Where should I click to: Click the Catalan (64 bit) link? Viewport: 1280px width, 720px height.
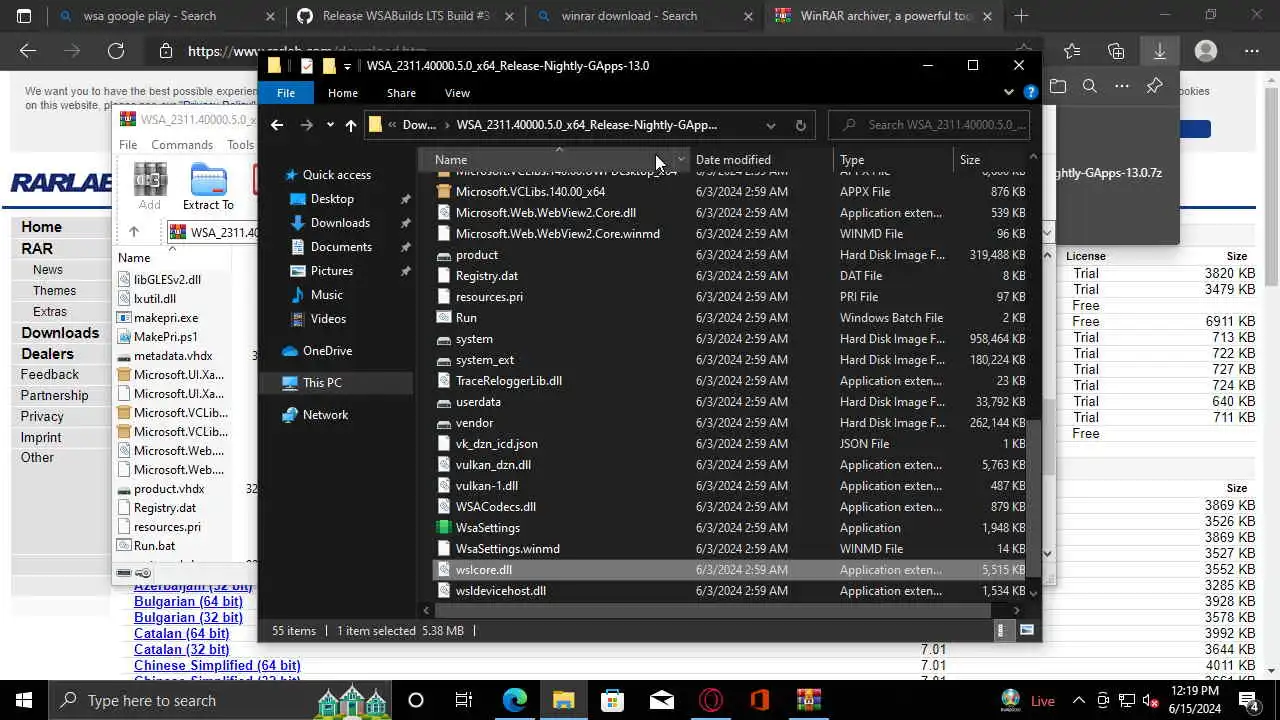(182, 634)
